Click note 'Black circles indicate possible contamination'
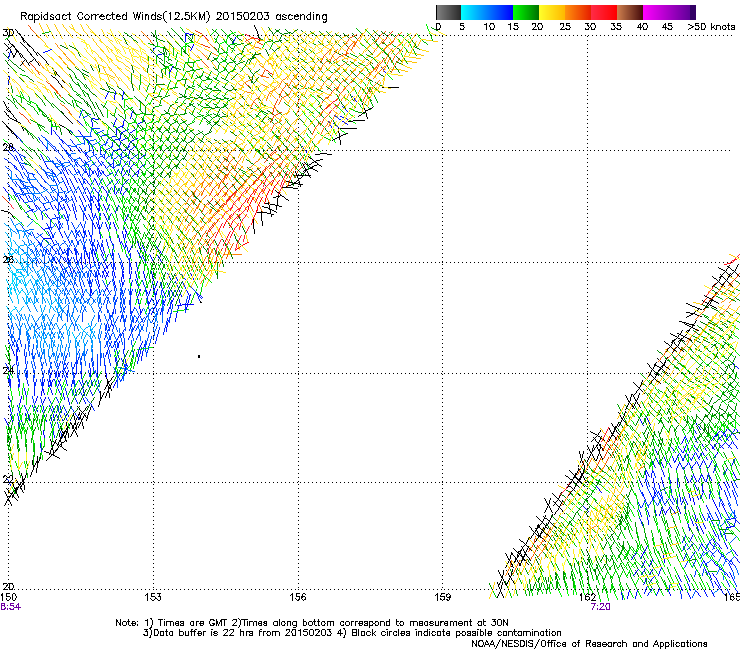The image size is (740, 650). coord(456,633)
